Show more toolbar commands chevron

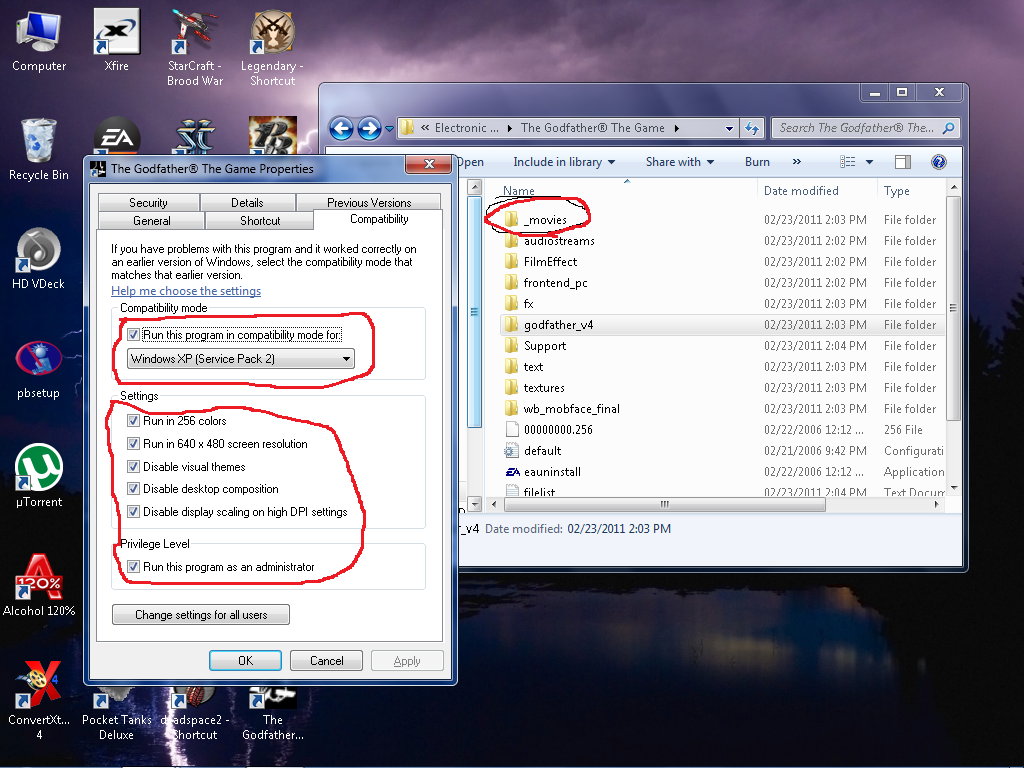(x=797, y=162)
